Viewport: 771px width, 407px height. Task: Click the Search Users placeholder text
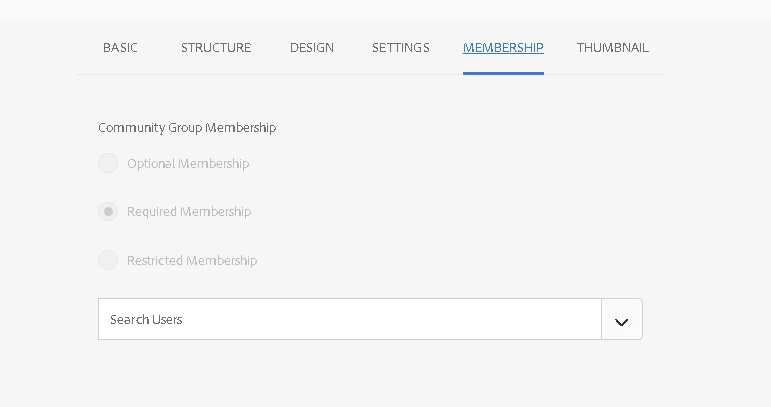[147, 320]
